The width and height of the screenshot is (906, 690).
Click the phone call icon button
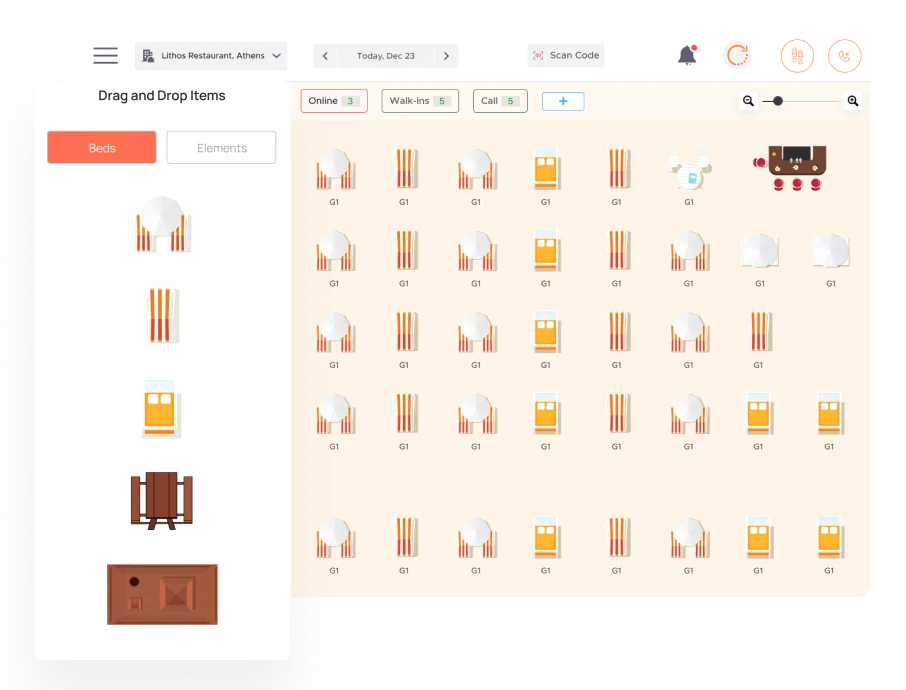[x=845, y=56]
